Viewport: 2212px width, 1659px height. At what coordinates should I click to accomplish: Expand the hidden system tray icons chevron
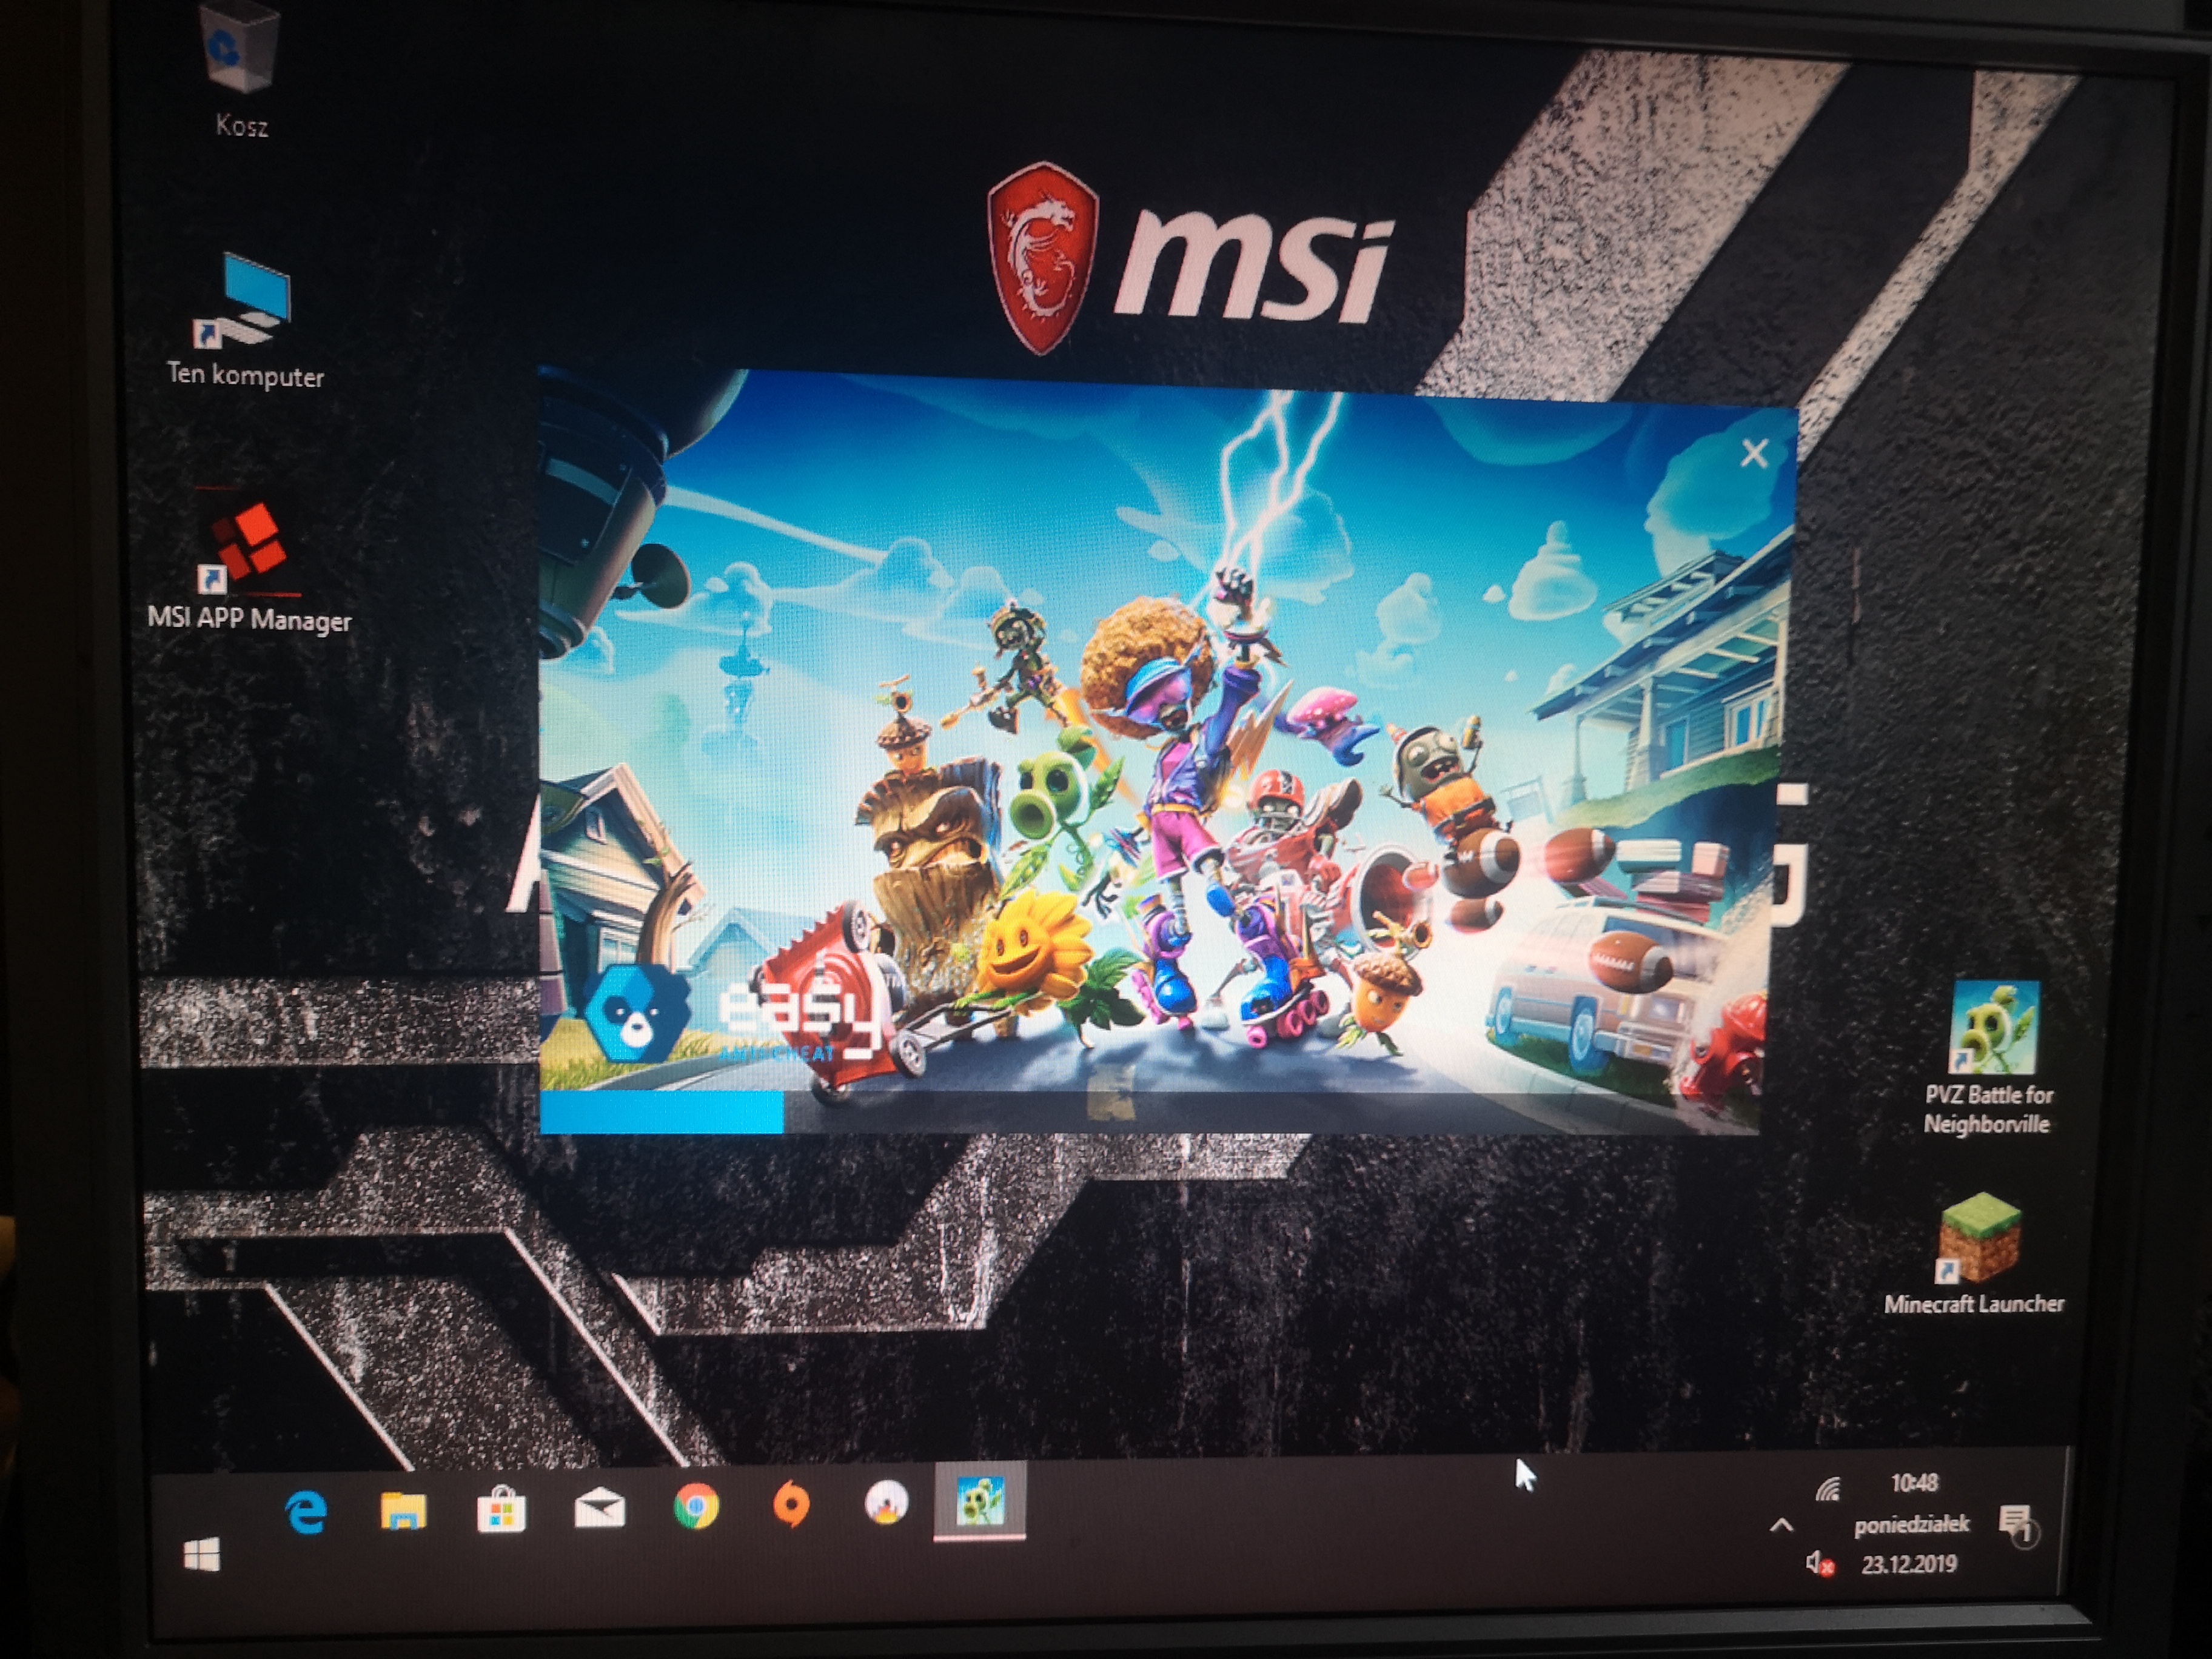(x=1781, y=1525)
